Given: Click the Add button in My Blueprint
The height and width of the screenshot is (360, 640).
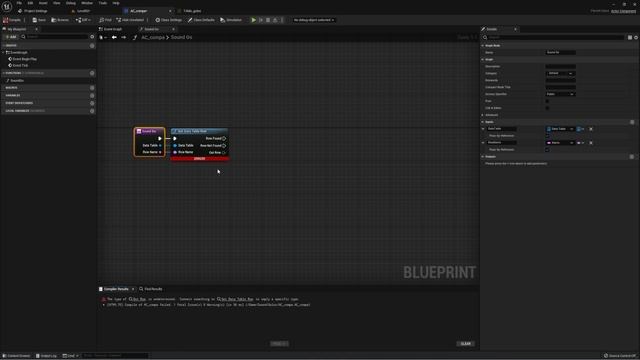Looking at the screenshot, I should tap(11, 37).
